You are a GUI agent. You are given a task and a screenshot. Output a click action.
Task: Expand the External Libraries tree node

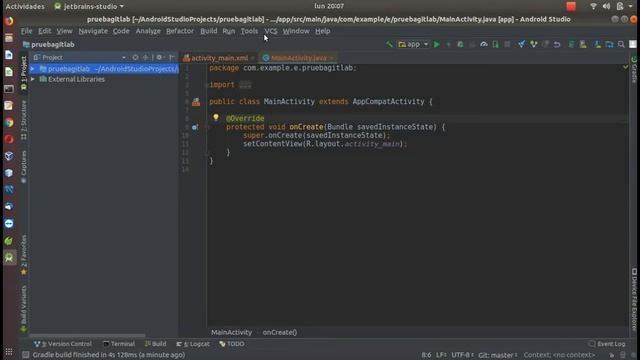point(33,79)
